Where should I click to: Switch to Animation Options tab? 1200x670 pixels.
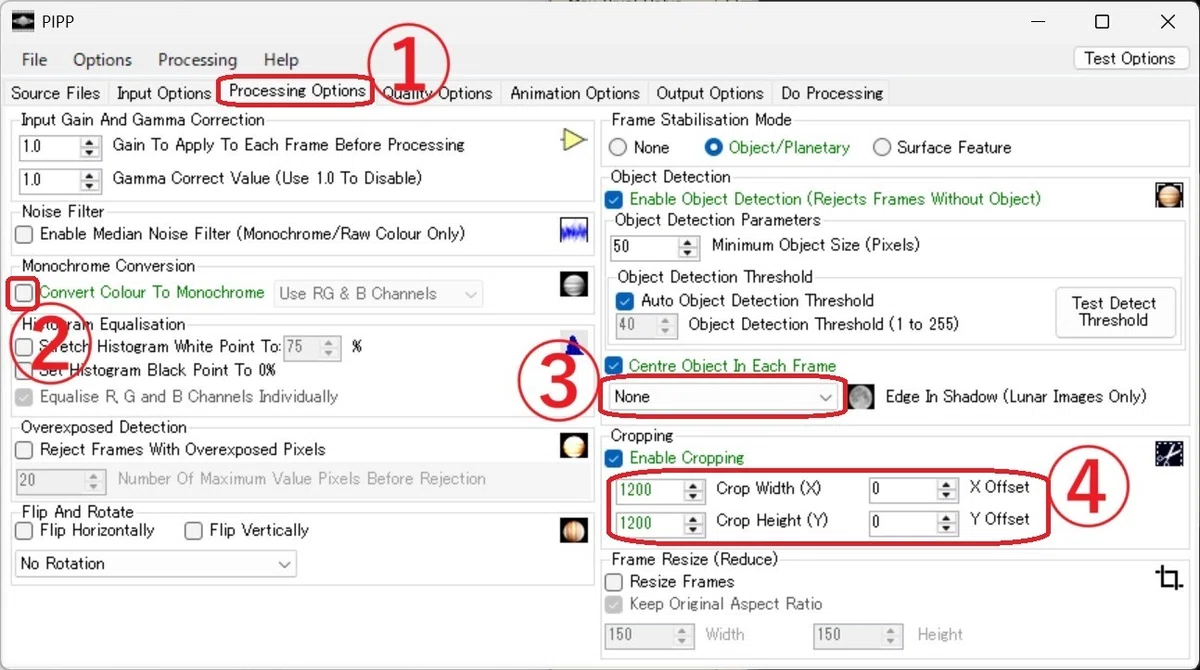coord(574,93)
